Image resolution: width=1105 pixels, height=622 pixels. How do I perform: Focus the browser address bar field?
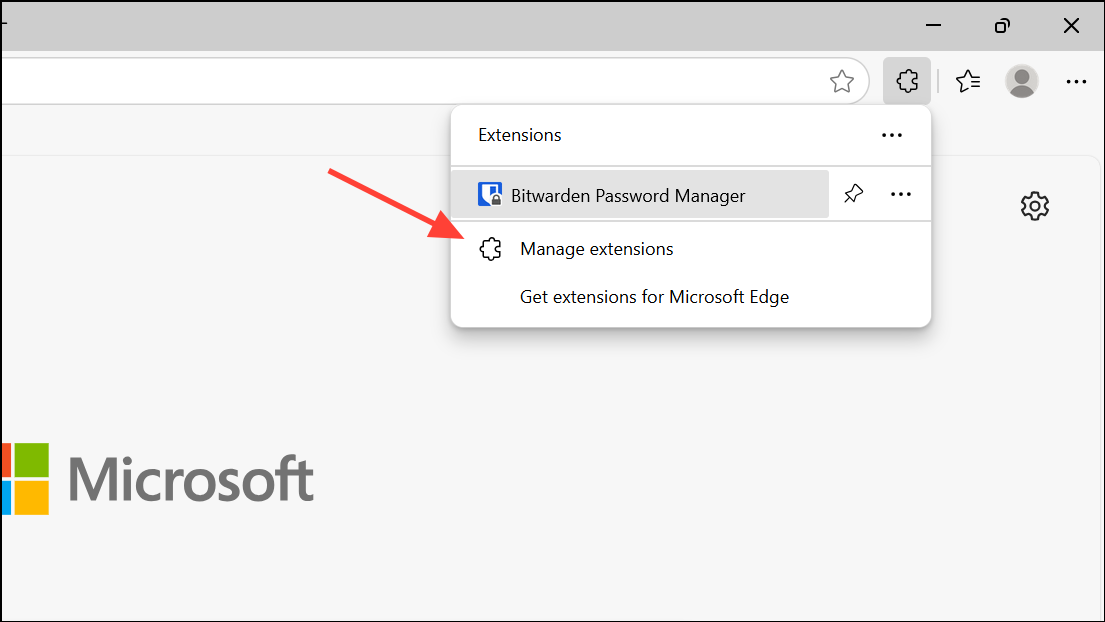point(416,81)
